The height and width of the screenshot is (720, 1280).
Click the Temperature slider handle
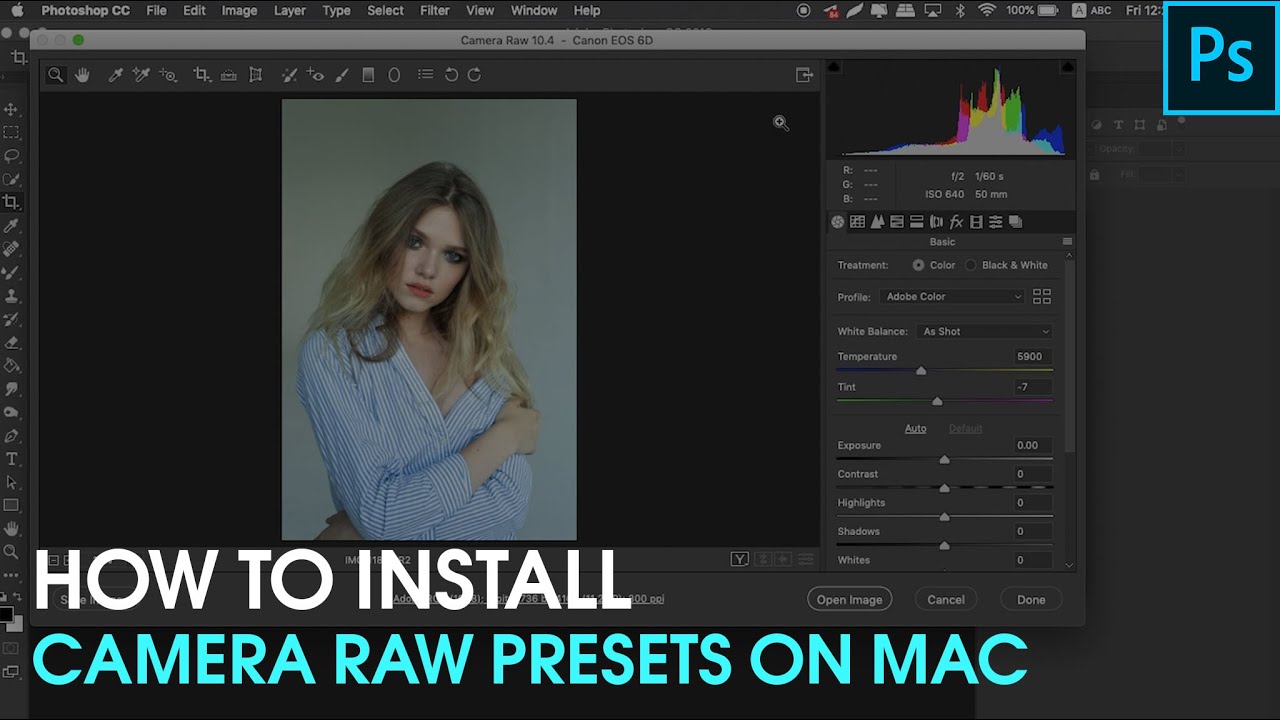(921, 371)
